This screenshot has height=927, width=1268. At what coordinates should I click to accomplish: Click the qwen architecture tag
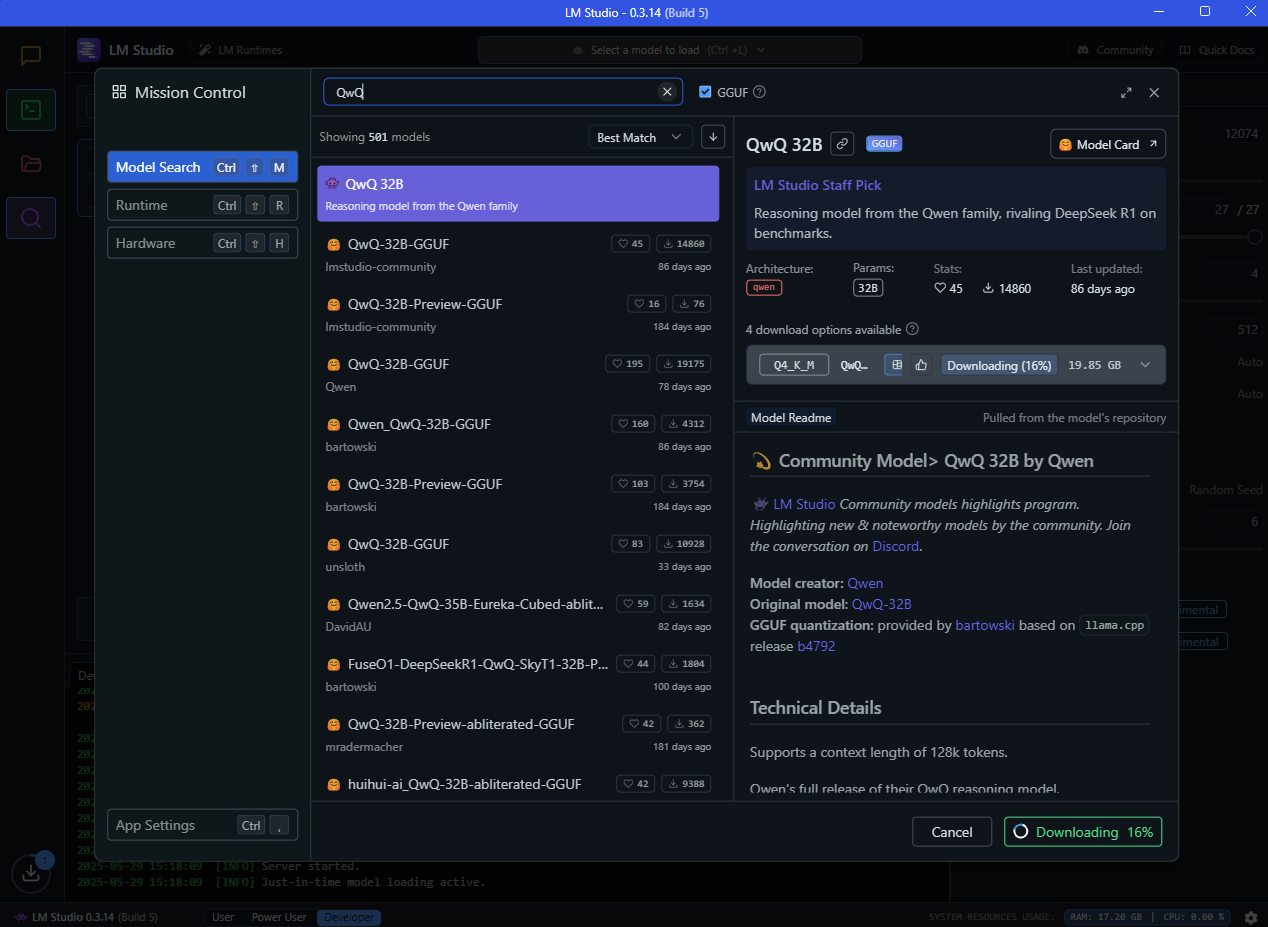click(764, 287)
